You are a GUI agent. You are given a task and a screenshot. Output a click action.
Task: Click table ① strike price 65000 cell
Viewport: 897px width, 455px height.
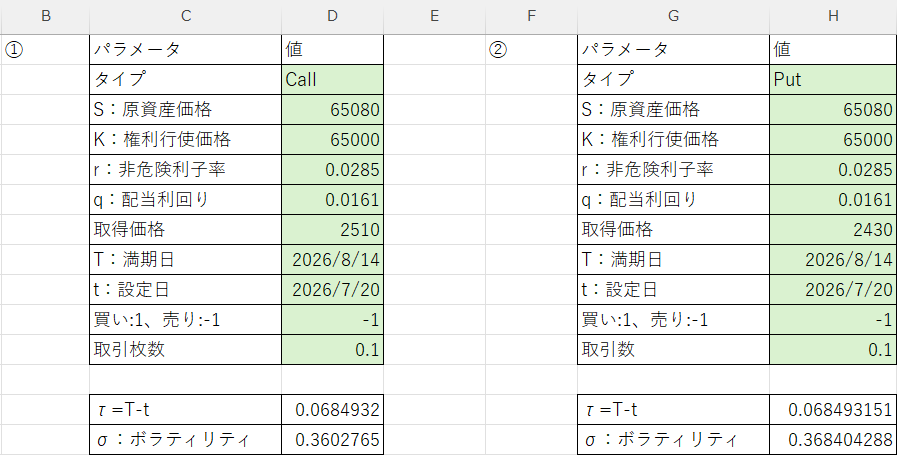332,140
